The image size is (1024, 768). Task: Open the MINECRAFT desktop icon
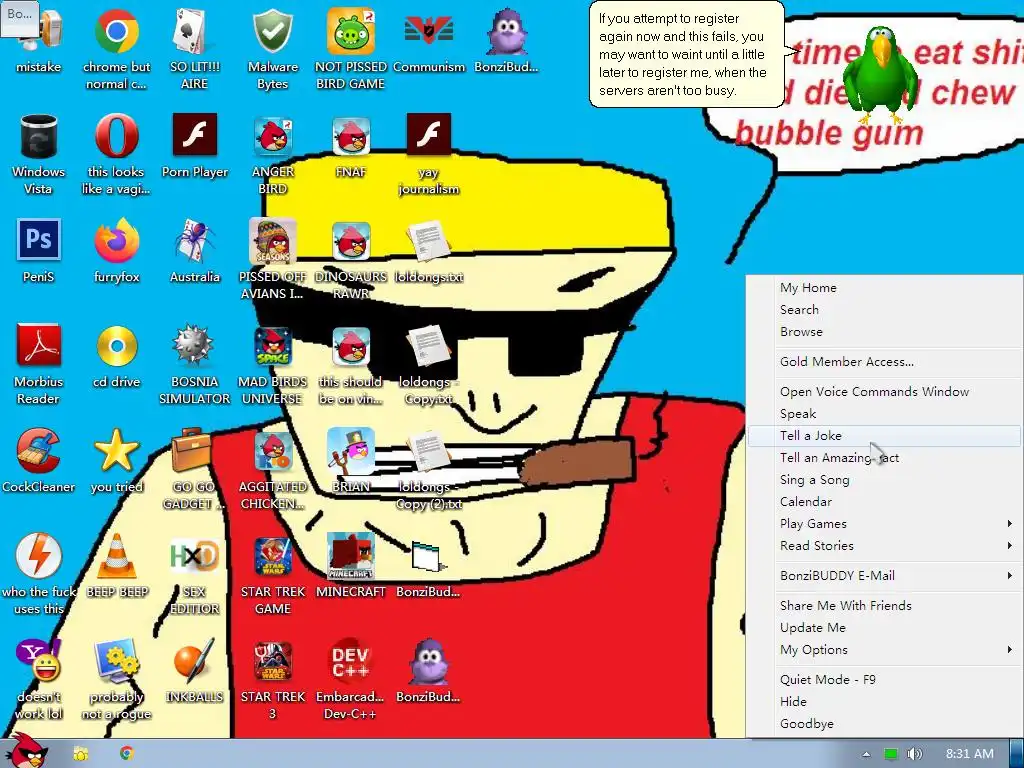click(x=351, y=556)
